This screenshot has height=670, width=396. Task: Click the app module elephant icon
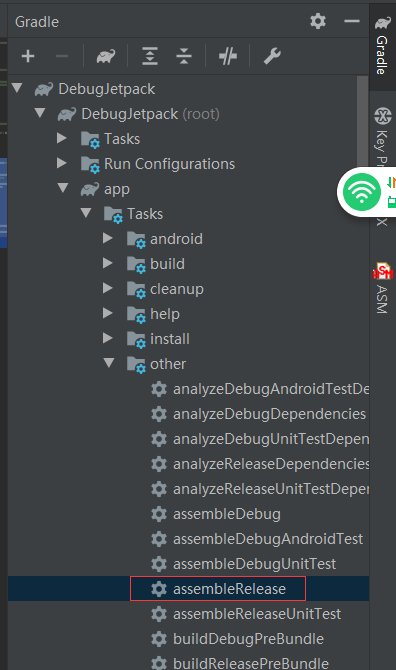point(90,188)
